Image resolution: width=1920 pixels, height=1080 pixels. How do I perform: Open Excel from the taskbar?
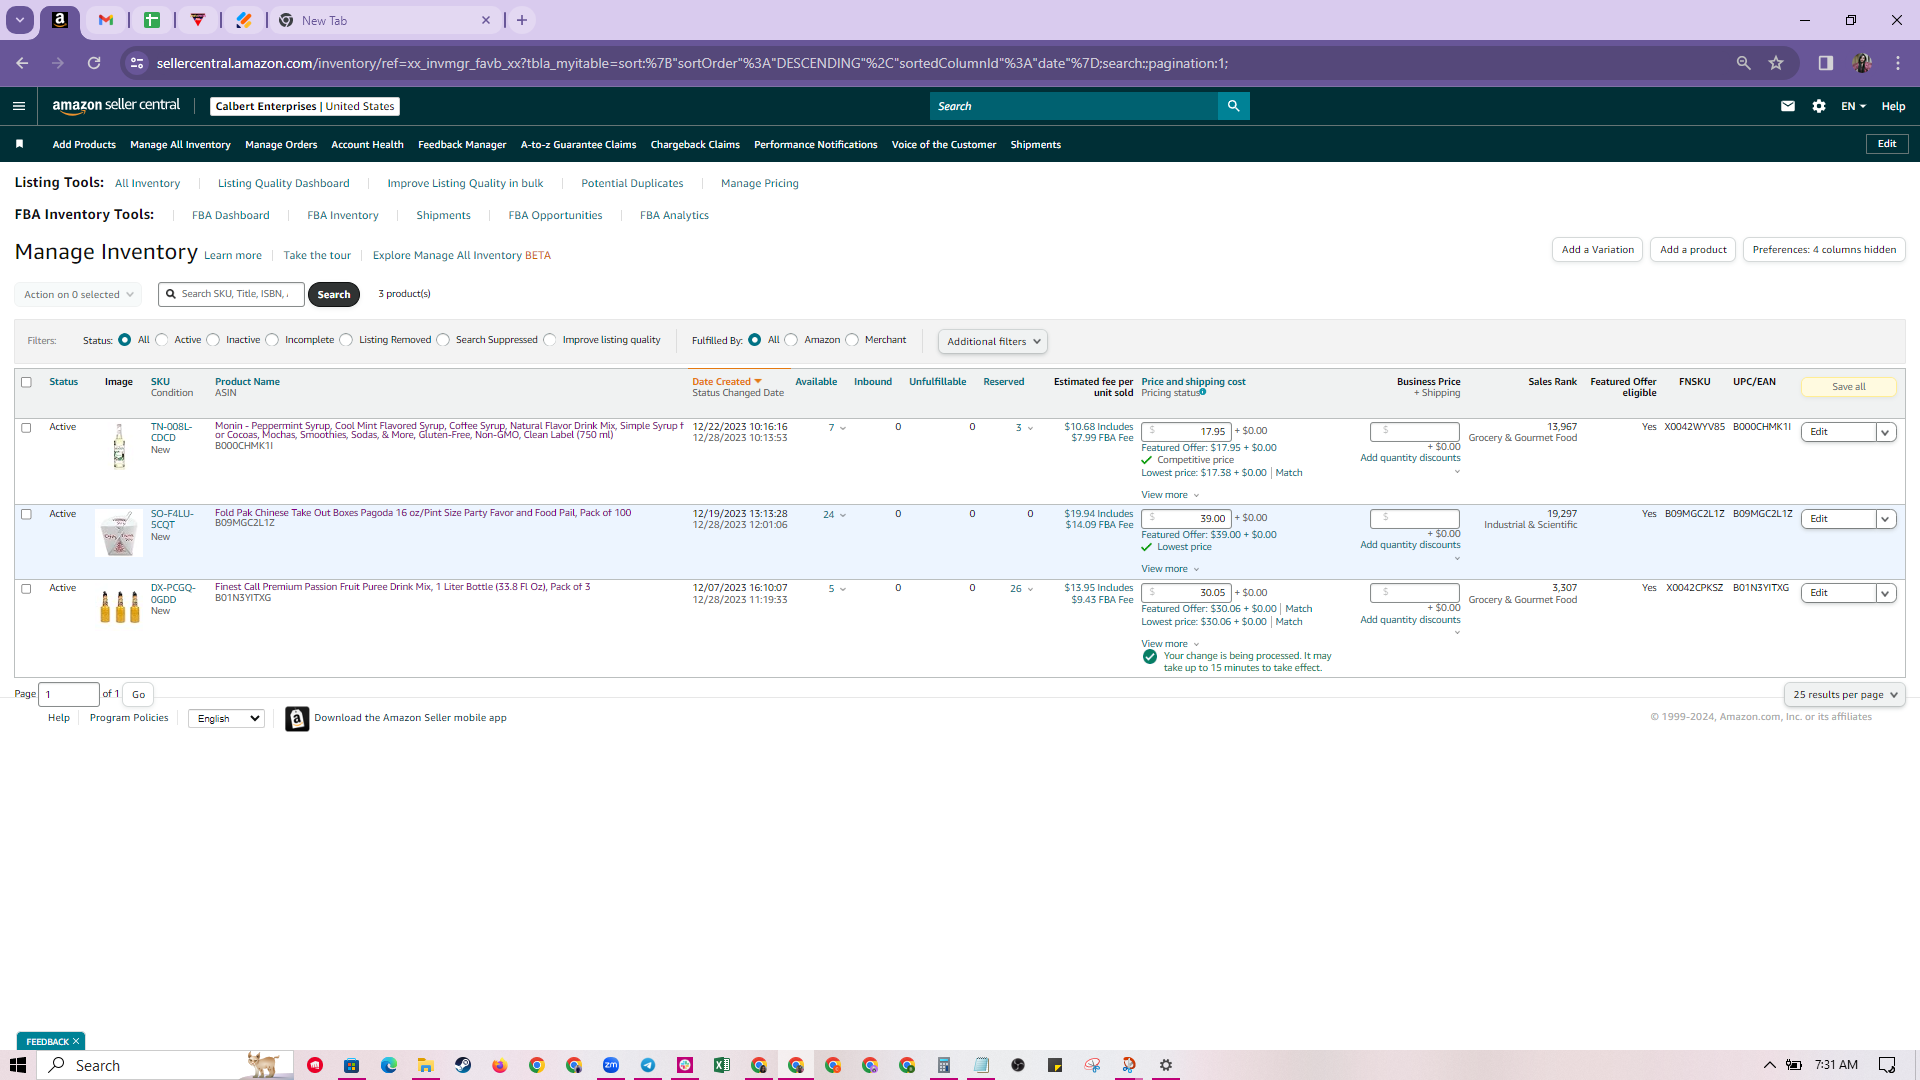tap(722, 1065)
